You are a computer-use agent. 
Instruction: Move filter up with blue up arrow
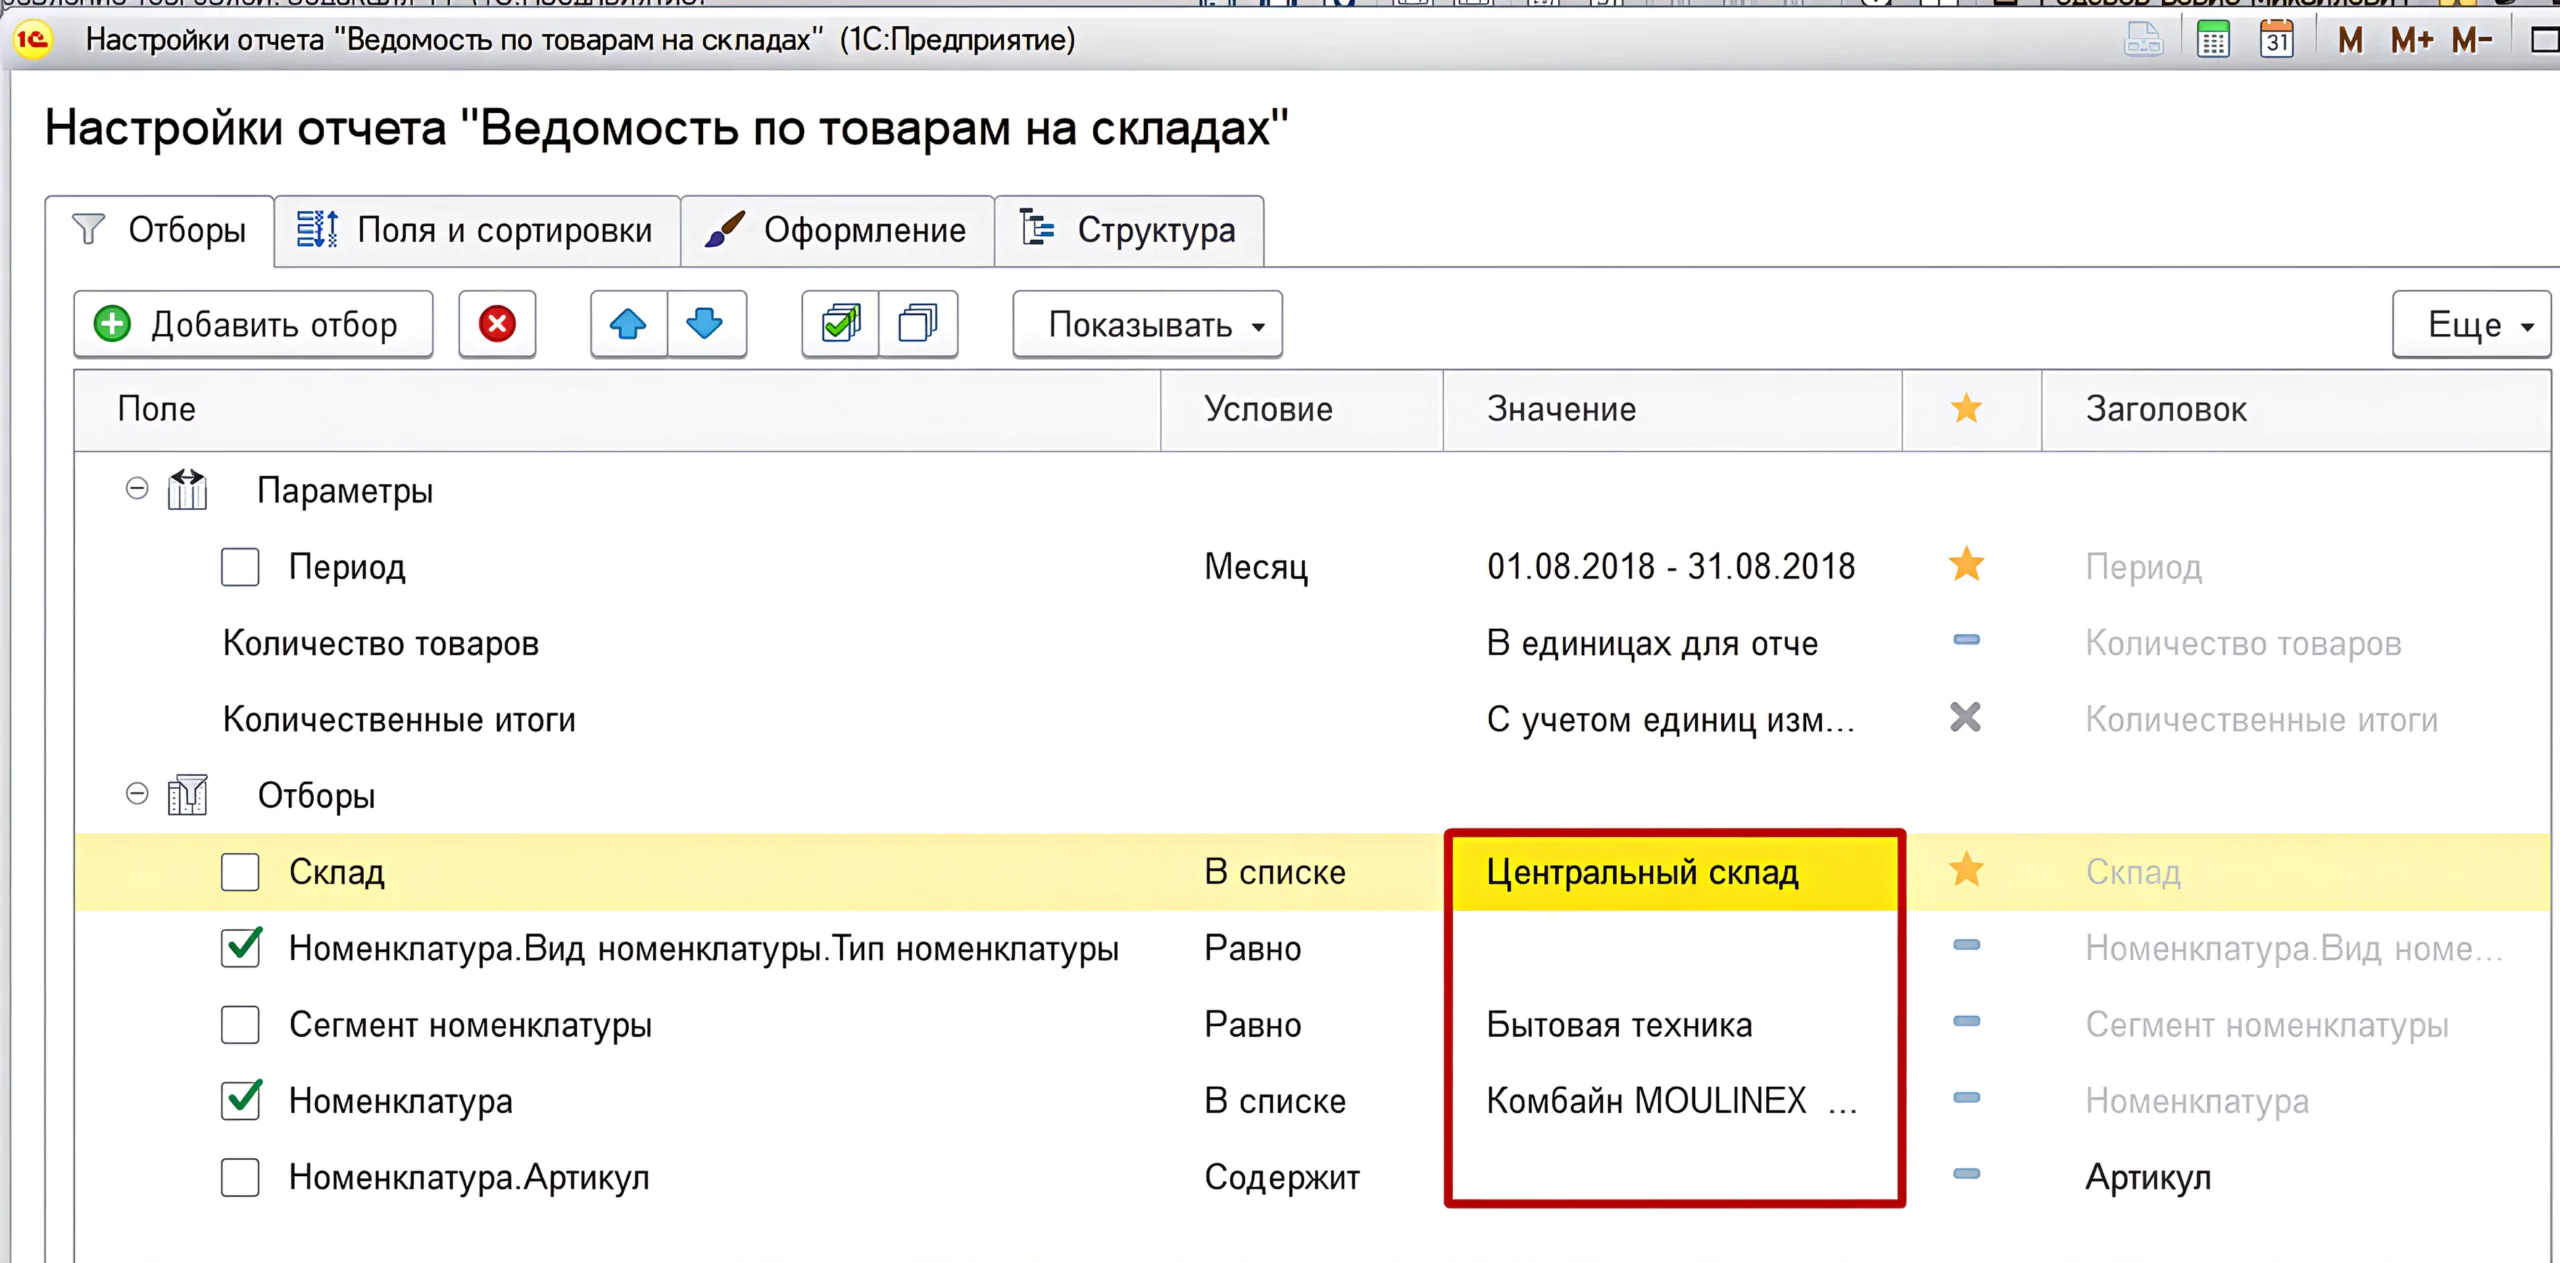[x=628, y=324]
